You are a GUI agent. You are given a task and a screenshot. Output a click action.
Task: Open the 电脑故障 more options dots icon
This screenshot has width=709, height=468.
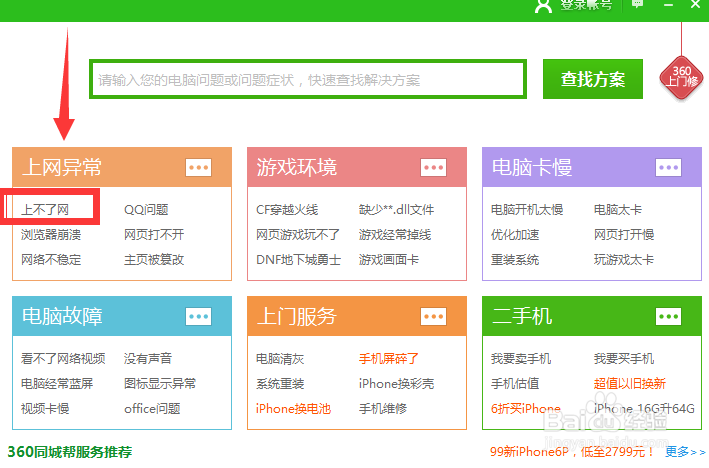pyautogui.click(x=199, y=317)
